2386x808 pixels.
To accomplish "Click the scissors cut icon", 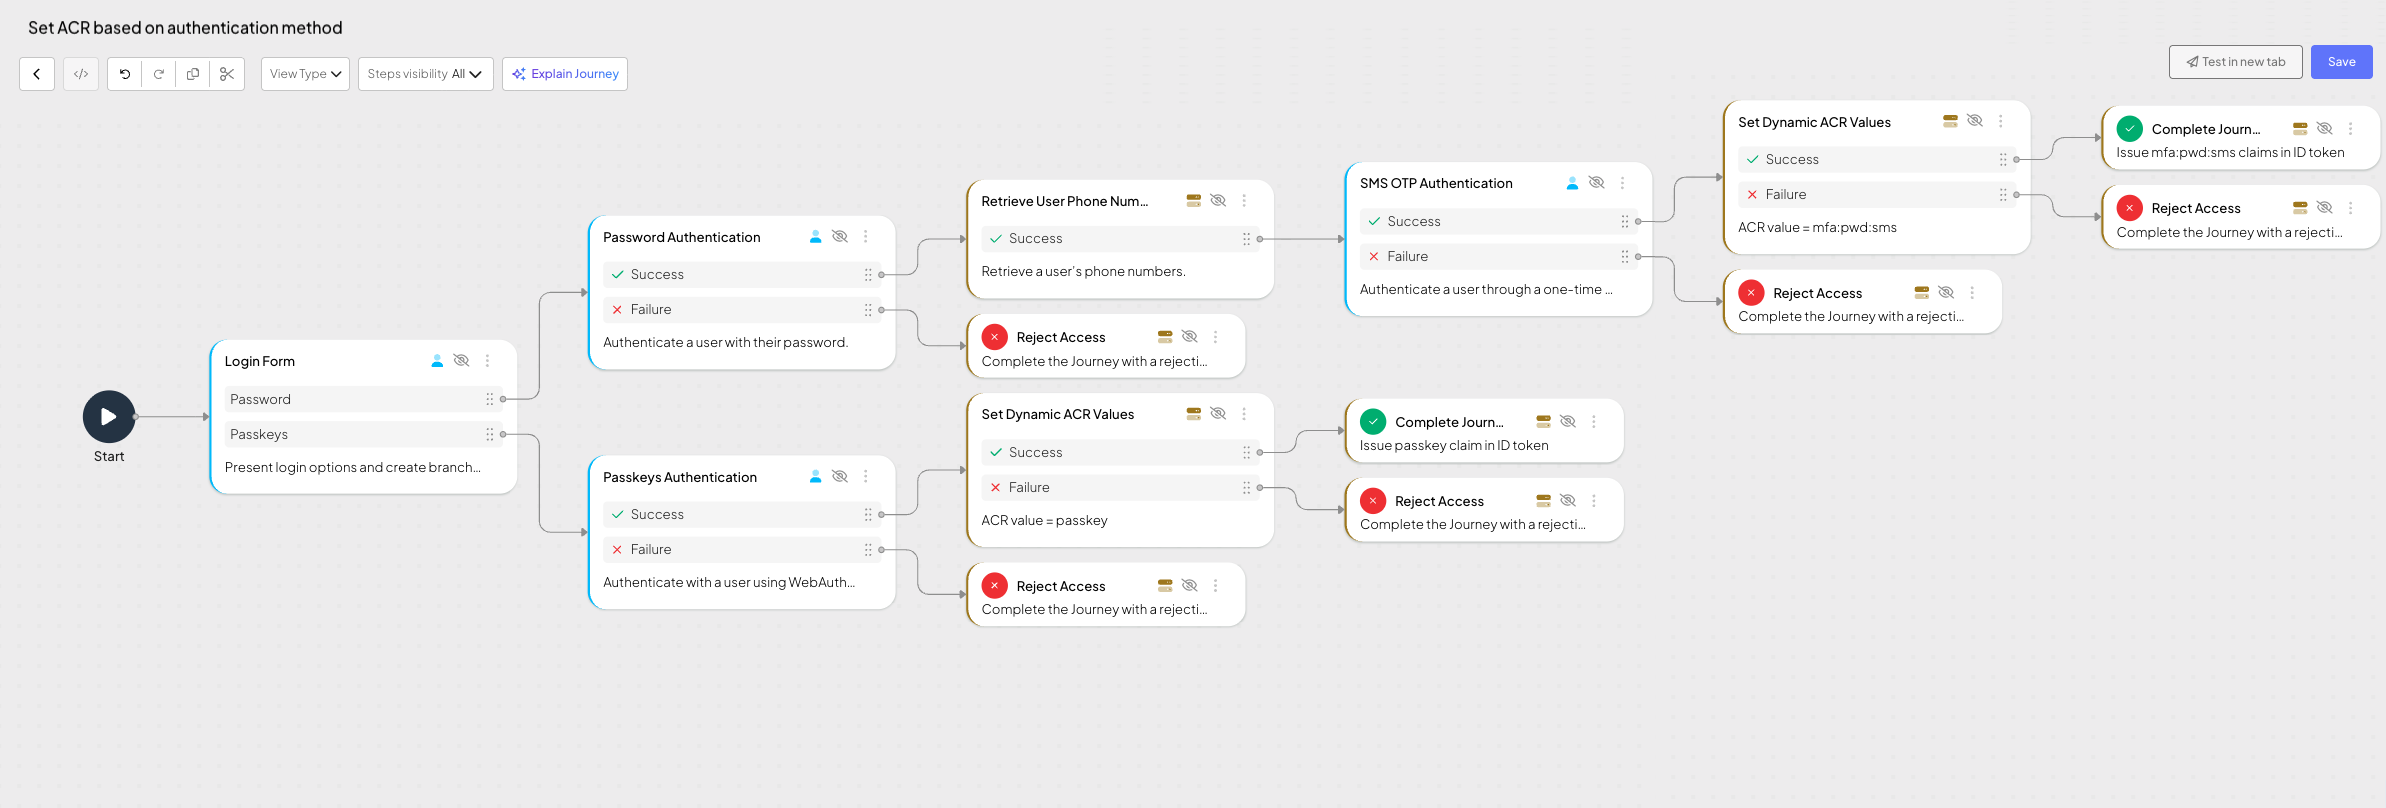I will point(227,74).
